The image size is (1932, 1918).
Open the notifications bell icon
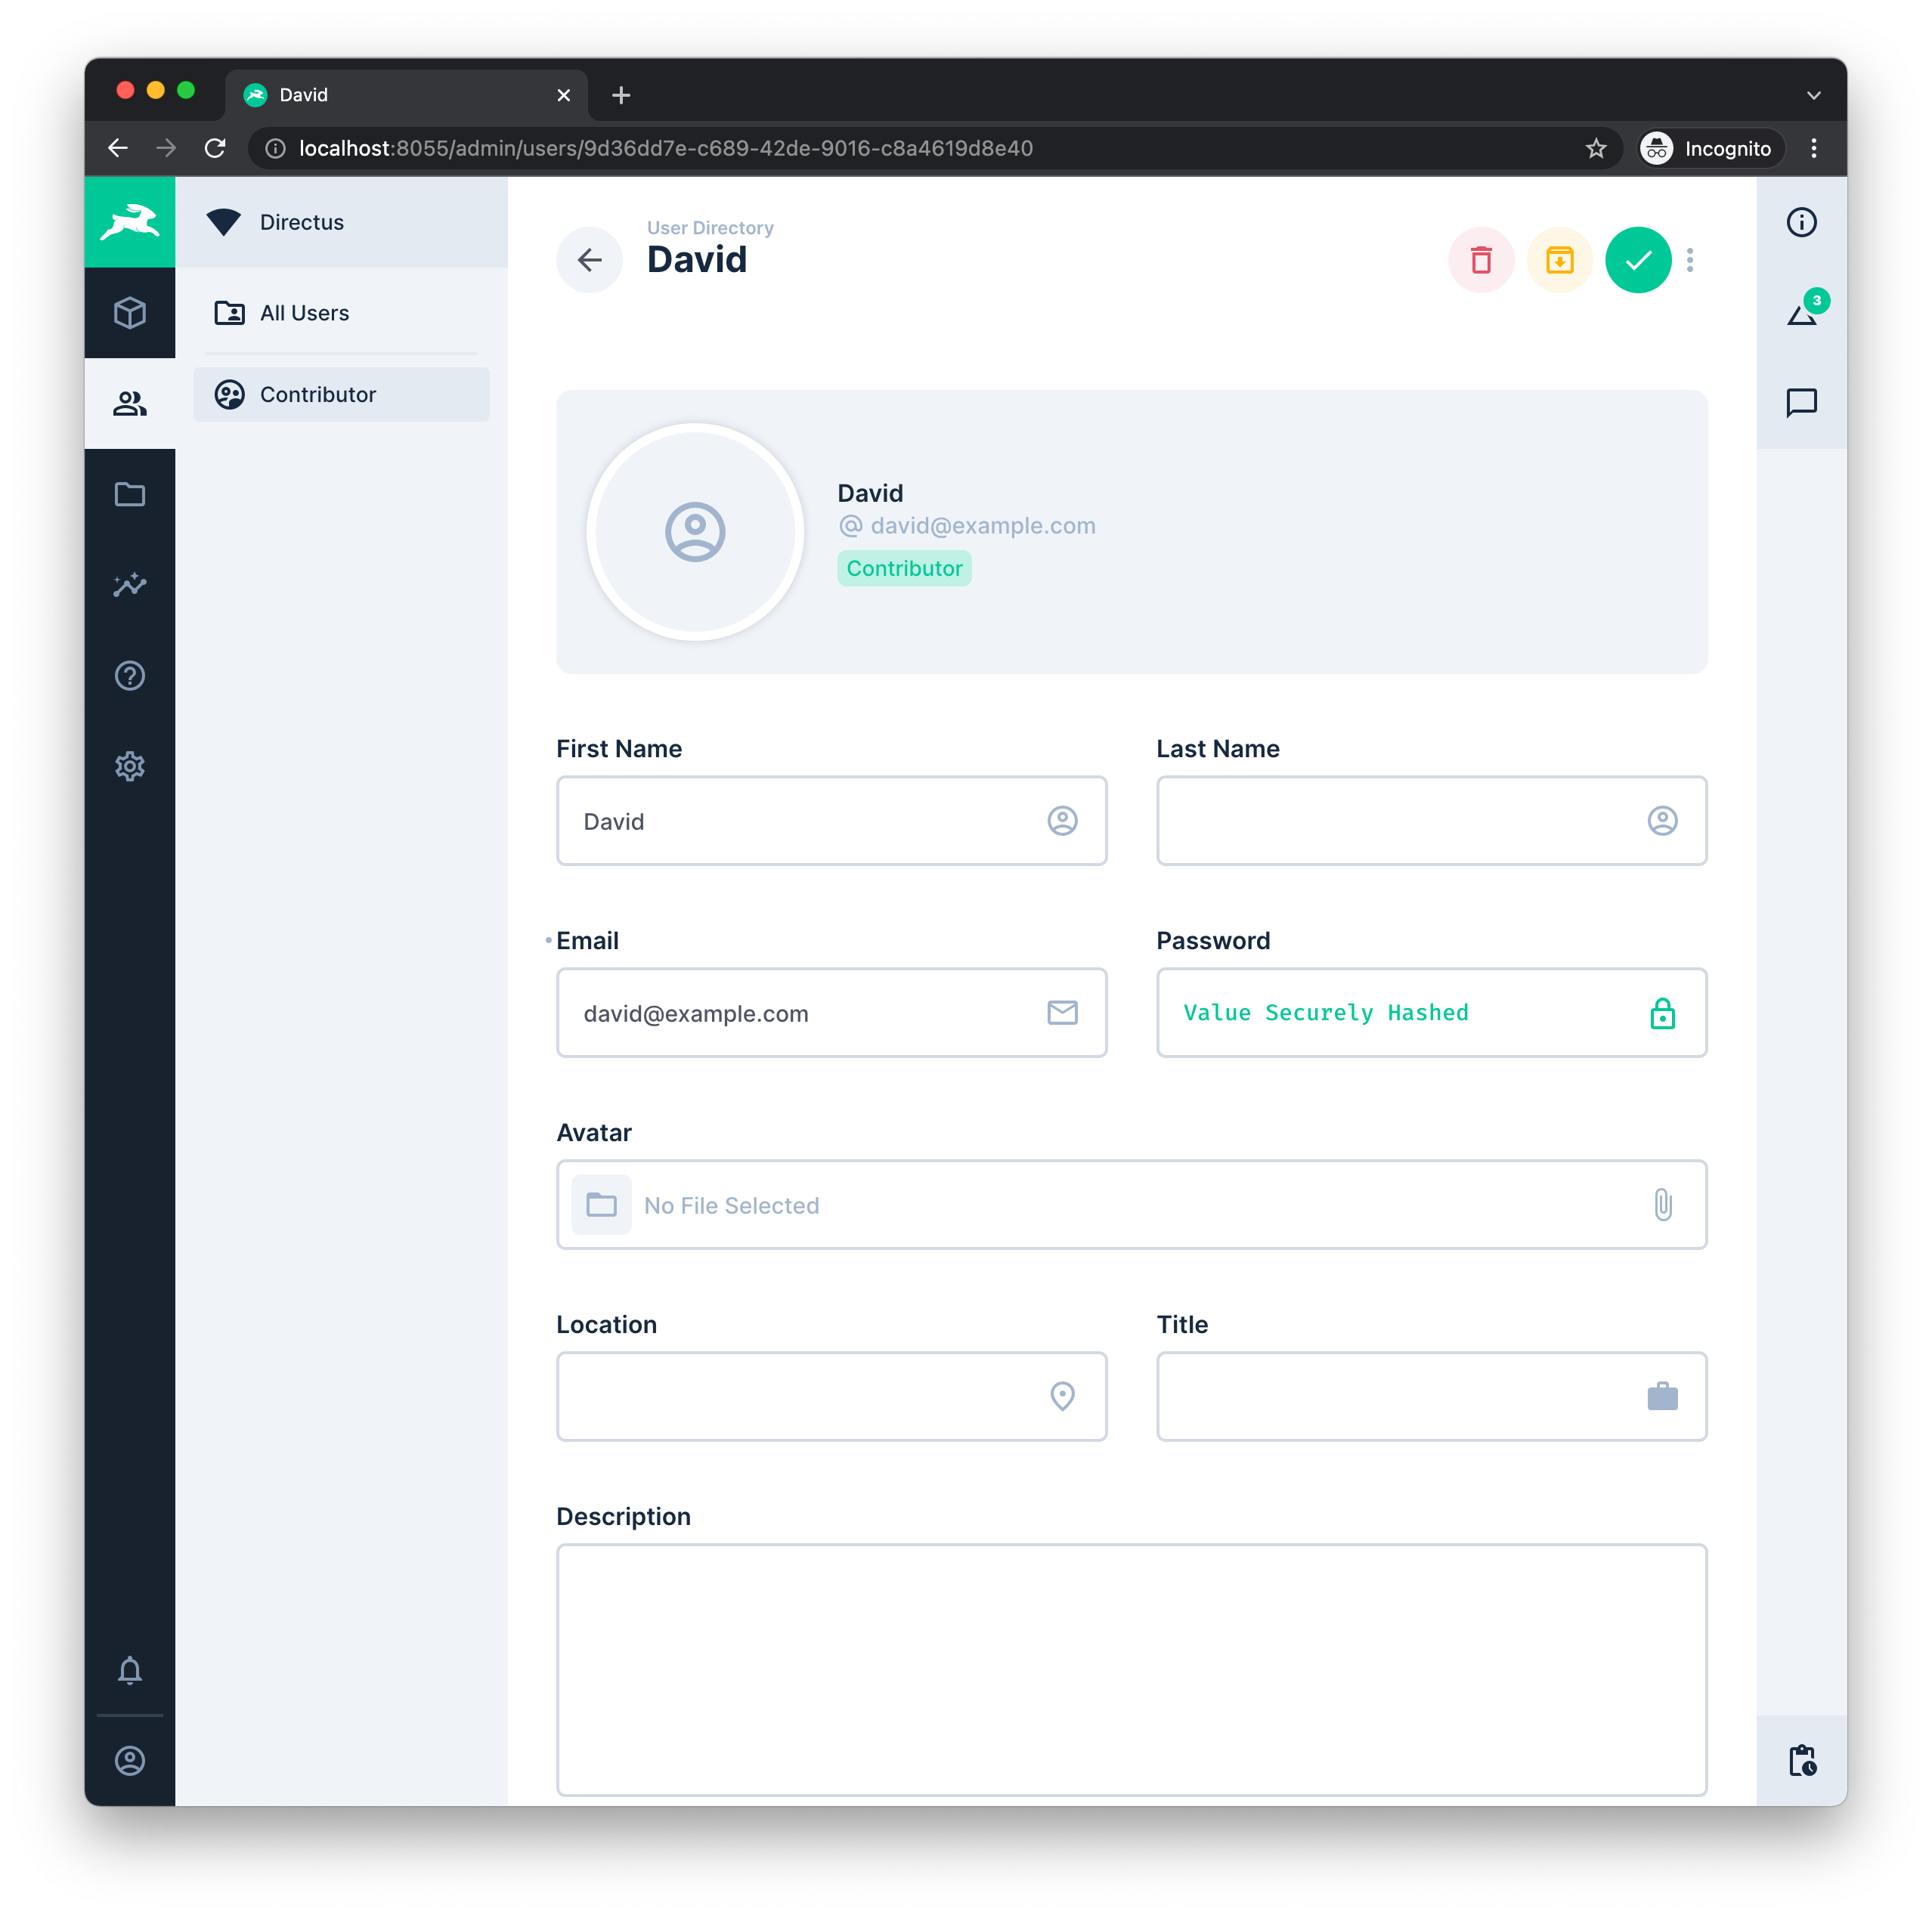(x=130, y=1670)
